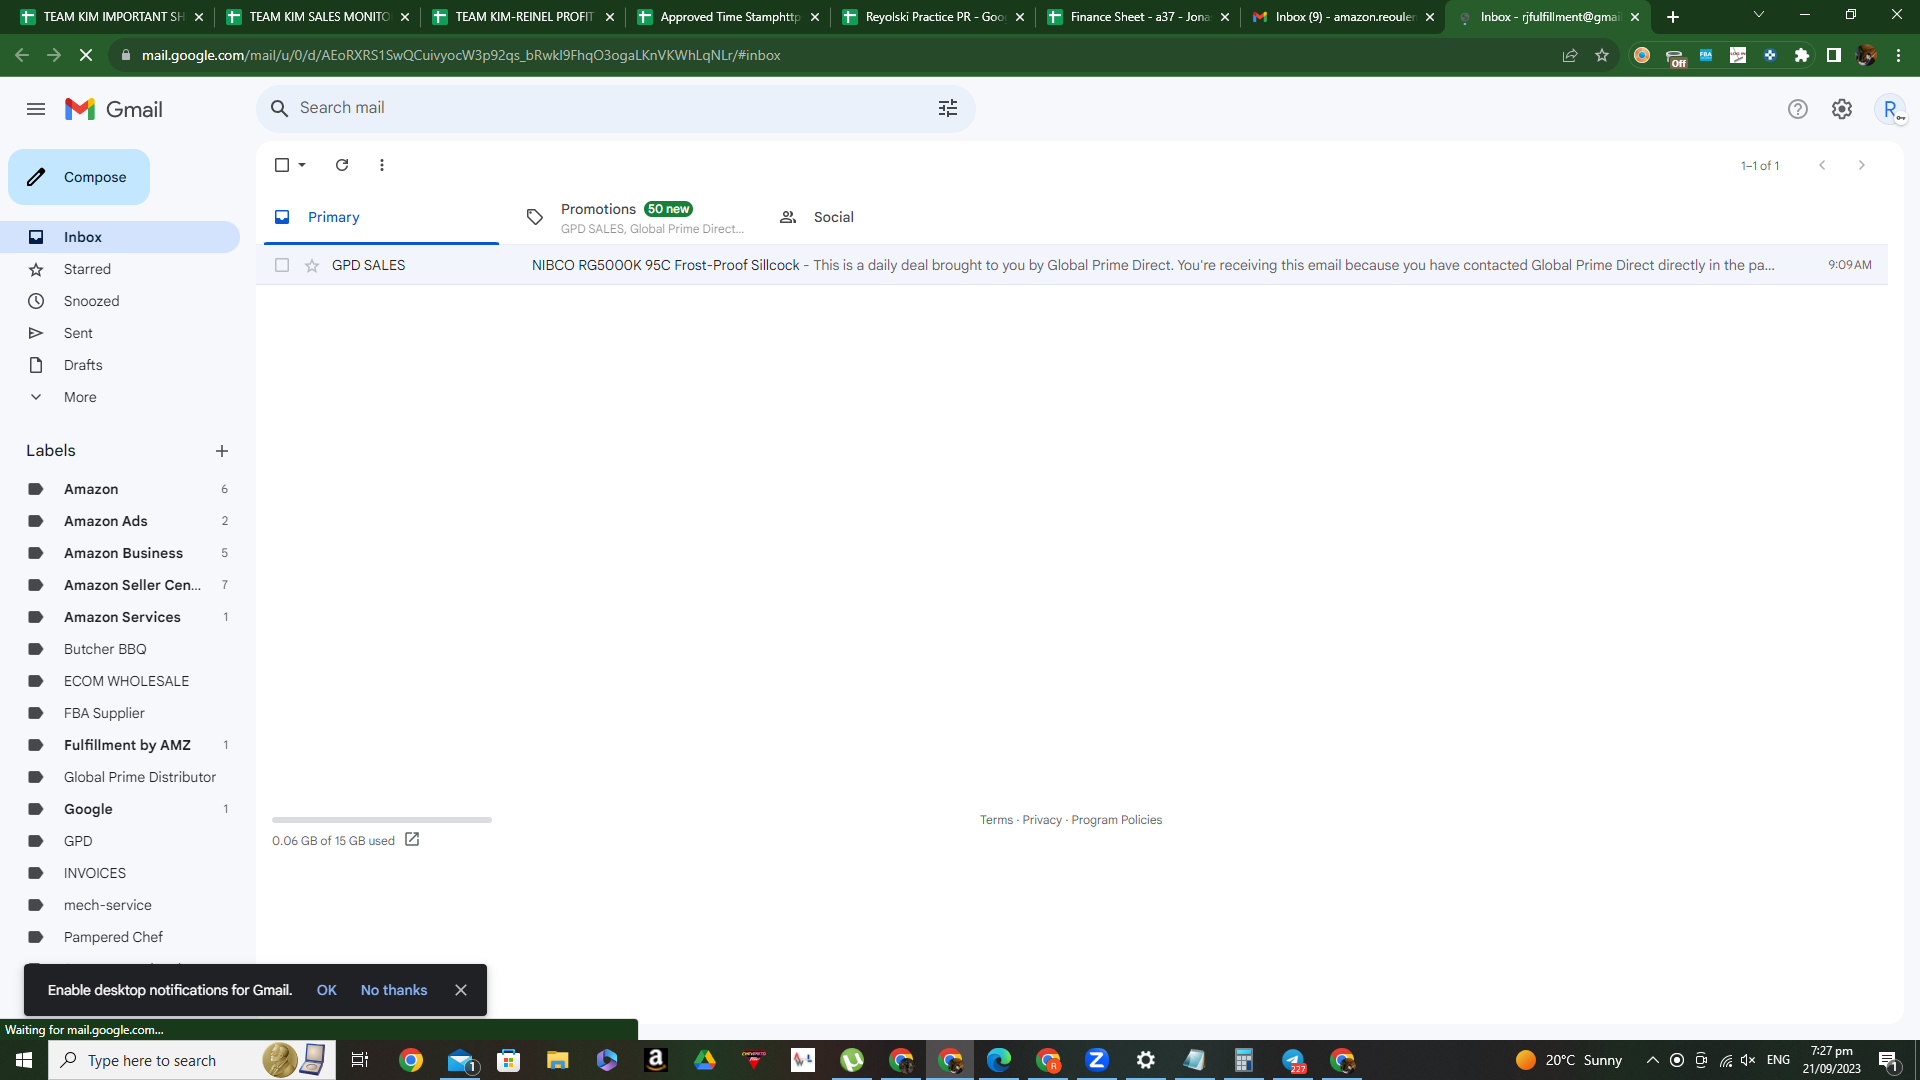
Task: Open Zoom from the taskbar
Action: click(1097, 1060)
